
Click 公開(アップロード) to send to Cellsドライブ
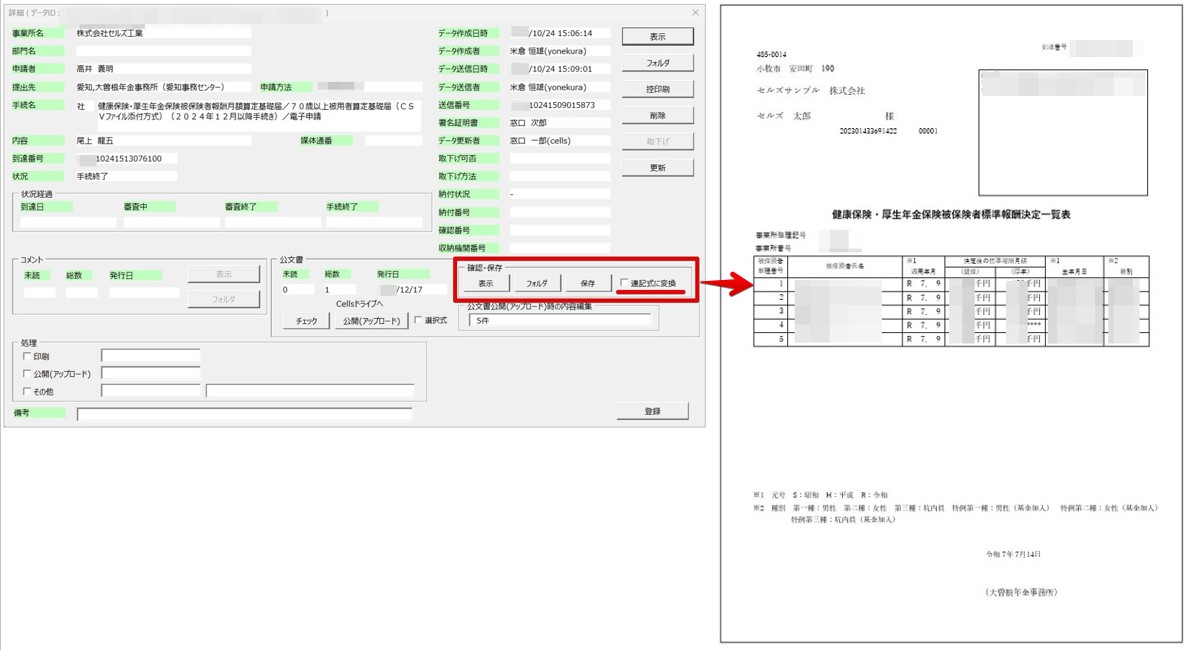pyautogui.click(x=371, y=322)
